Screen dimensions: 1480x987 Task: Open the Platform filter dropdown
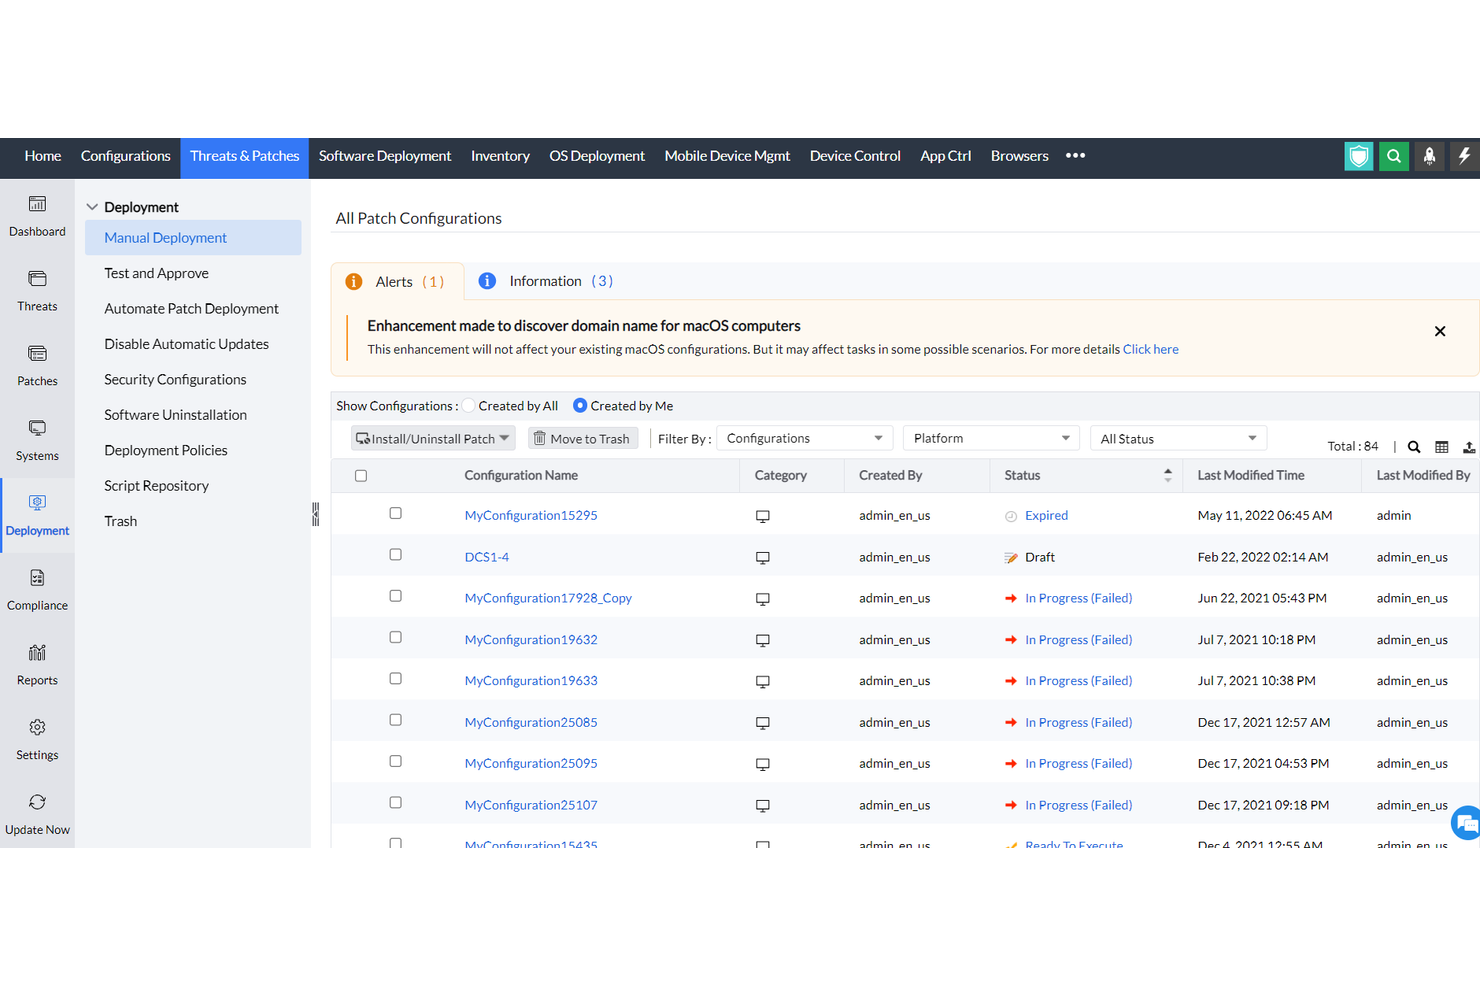pyautogui.click(x=990, y=437)
